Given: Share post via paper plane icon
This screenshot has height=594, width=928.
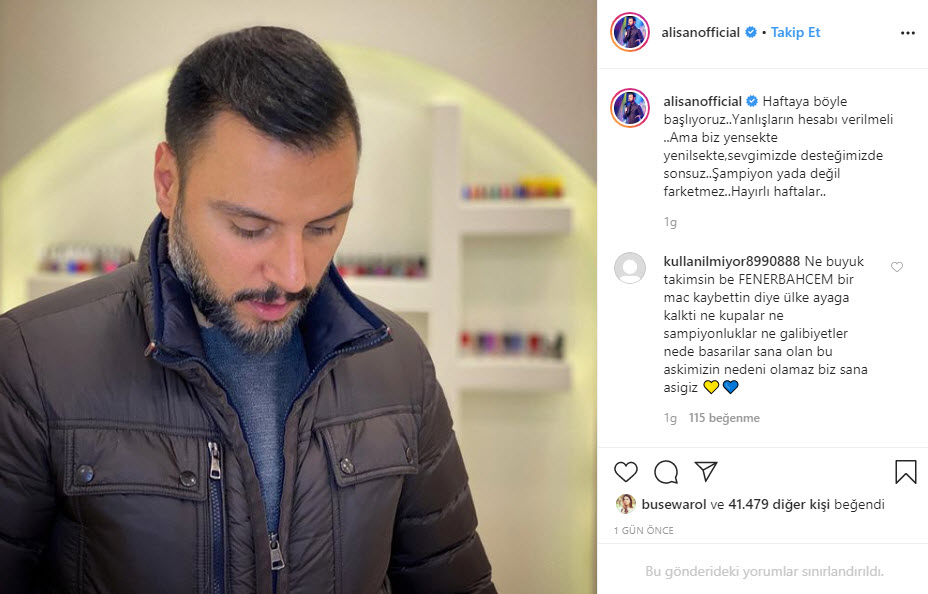Looking at the screenshot, I should coord(706,471).
